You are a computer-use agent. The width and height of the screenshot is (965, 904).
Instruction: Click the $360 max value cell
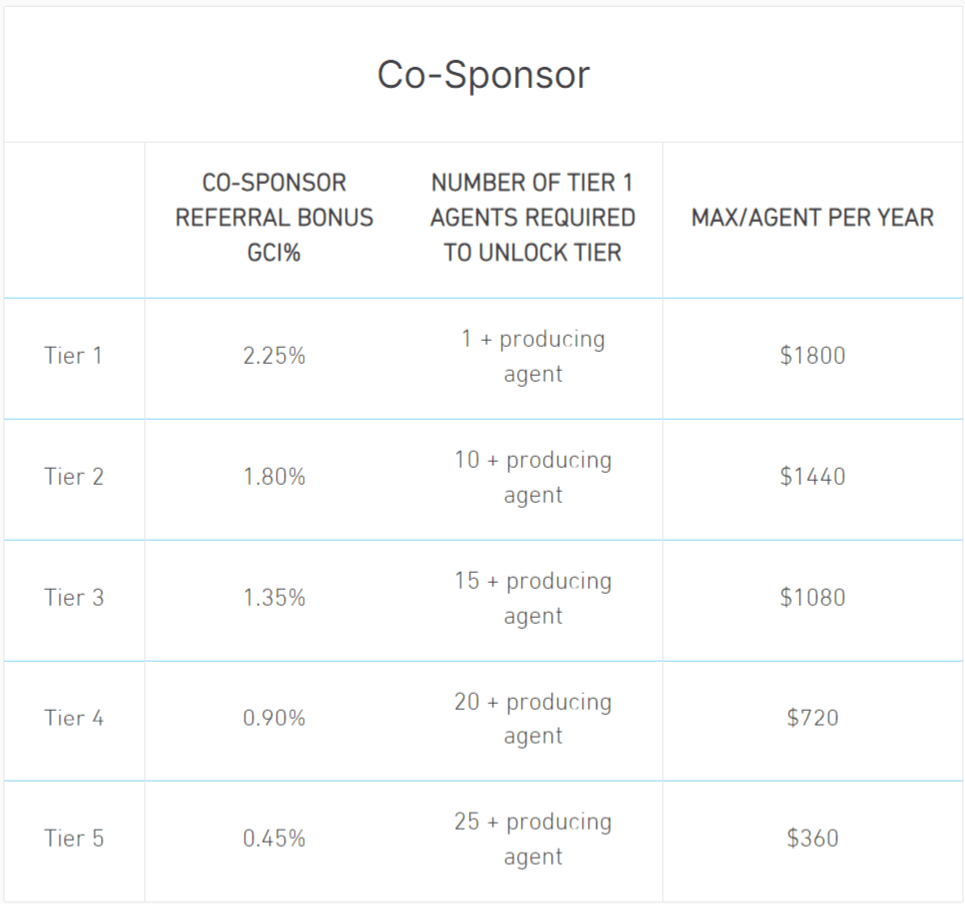pyautogui.click(x=812, y=838)
